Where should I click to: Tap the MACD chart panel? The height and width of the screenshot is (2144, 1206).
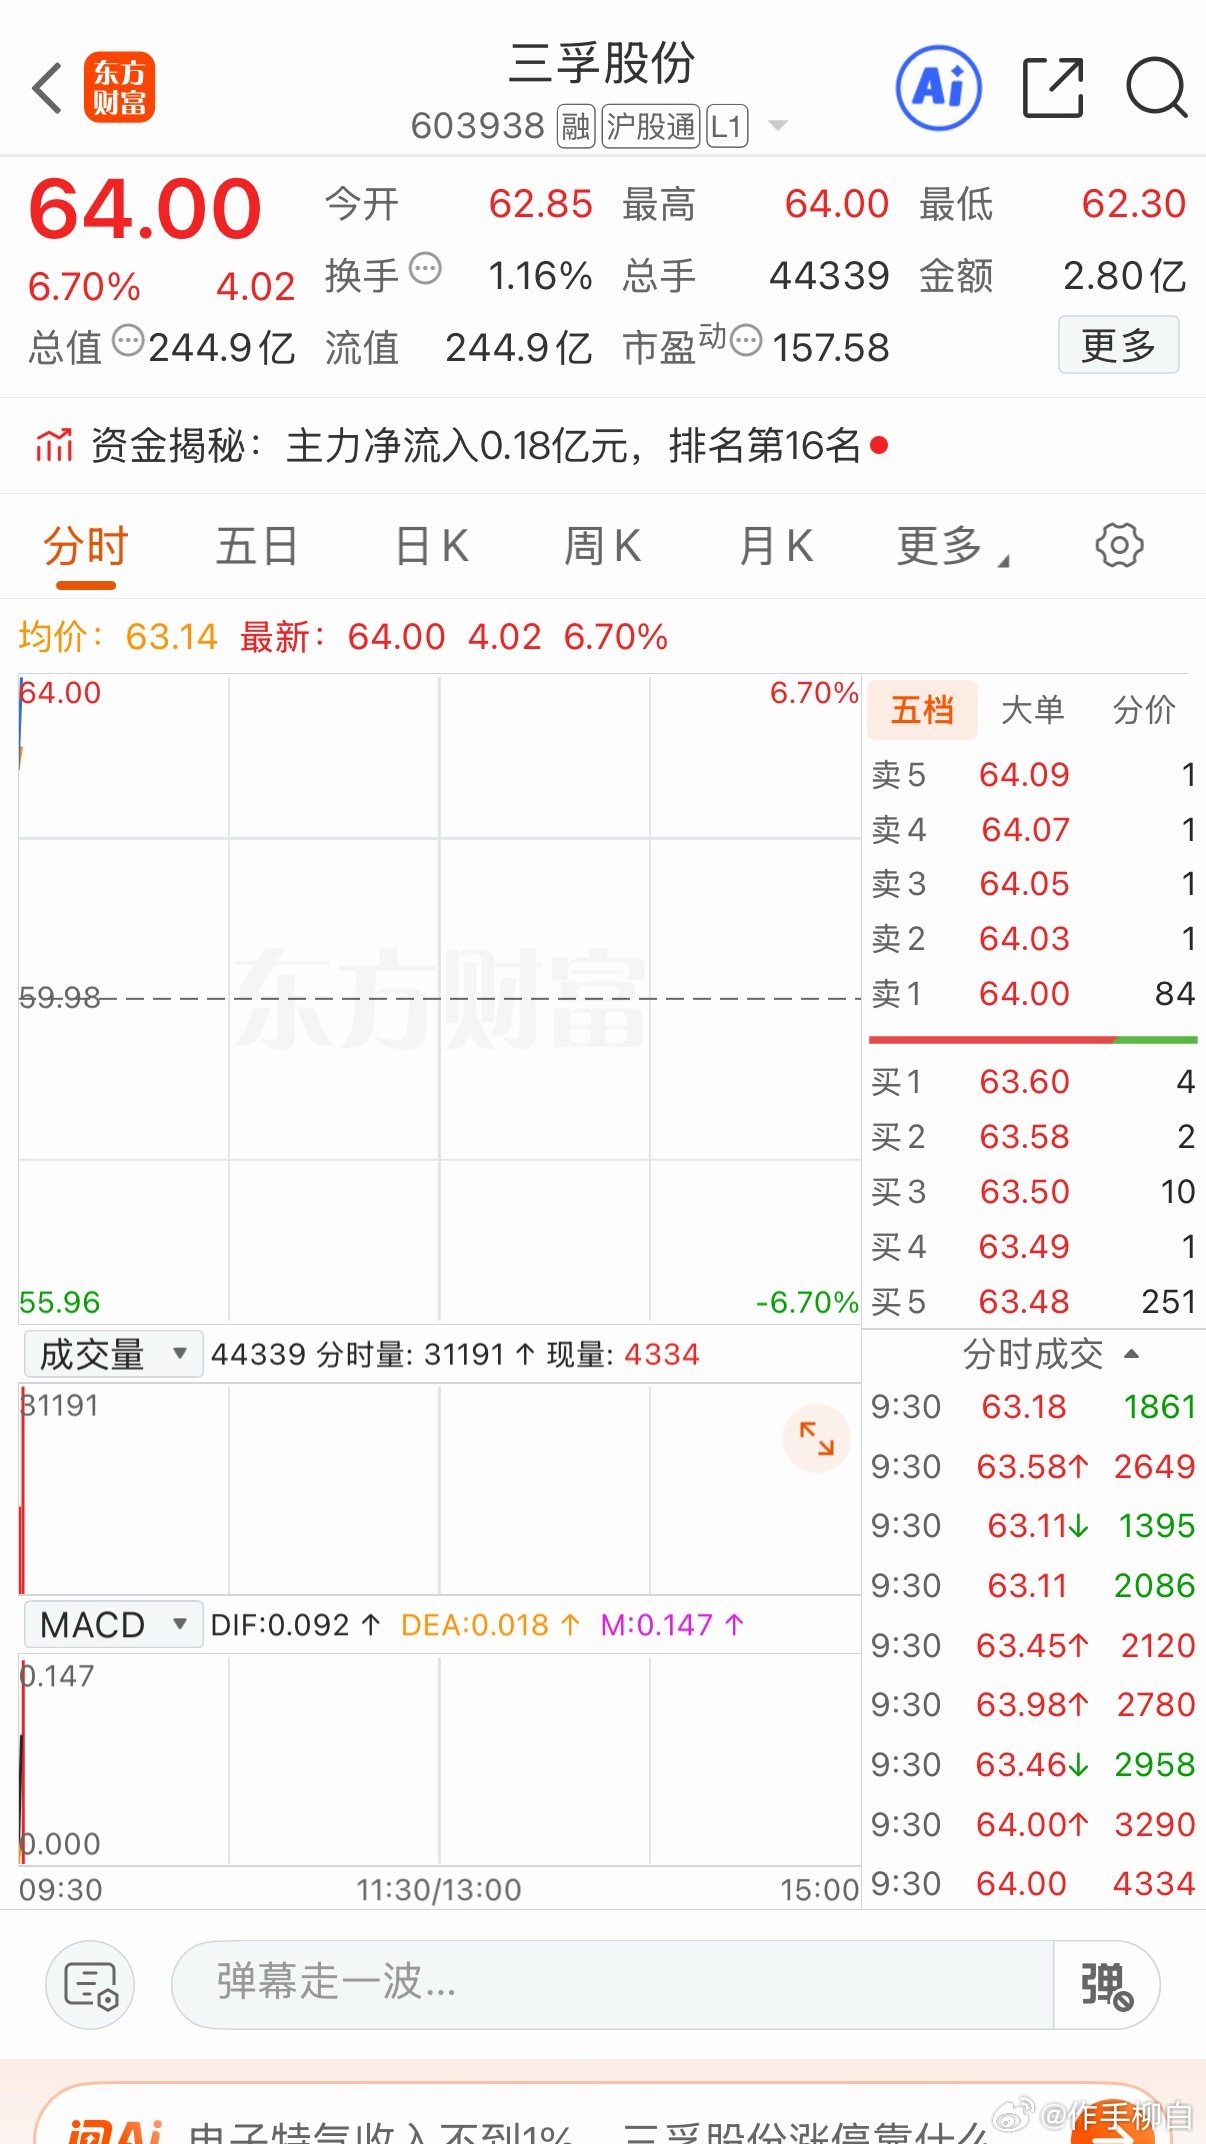tap(439, 1760)
